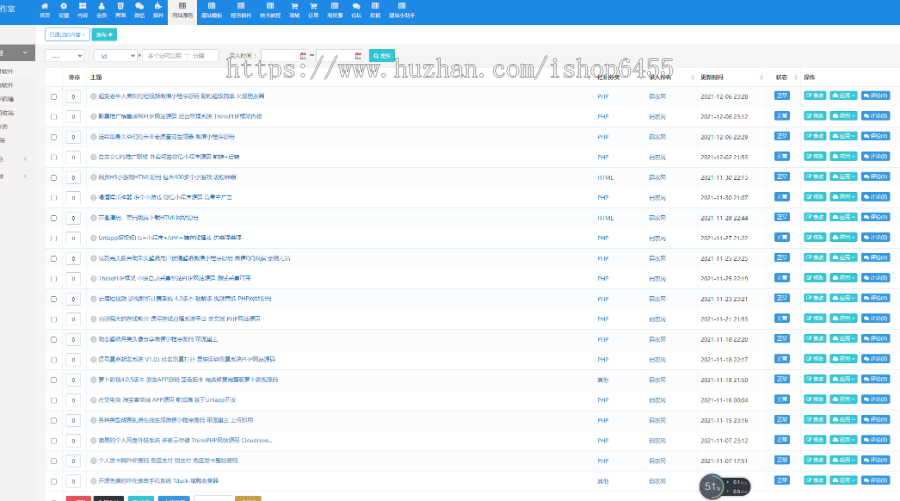
Task: Open the start-date calendar icon
Action: point(303,56)
